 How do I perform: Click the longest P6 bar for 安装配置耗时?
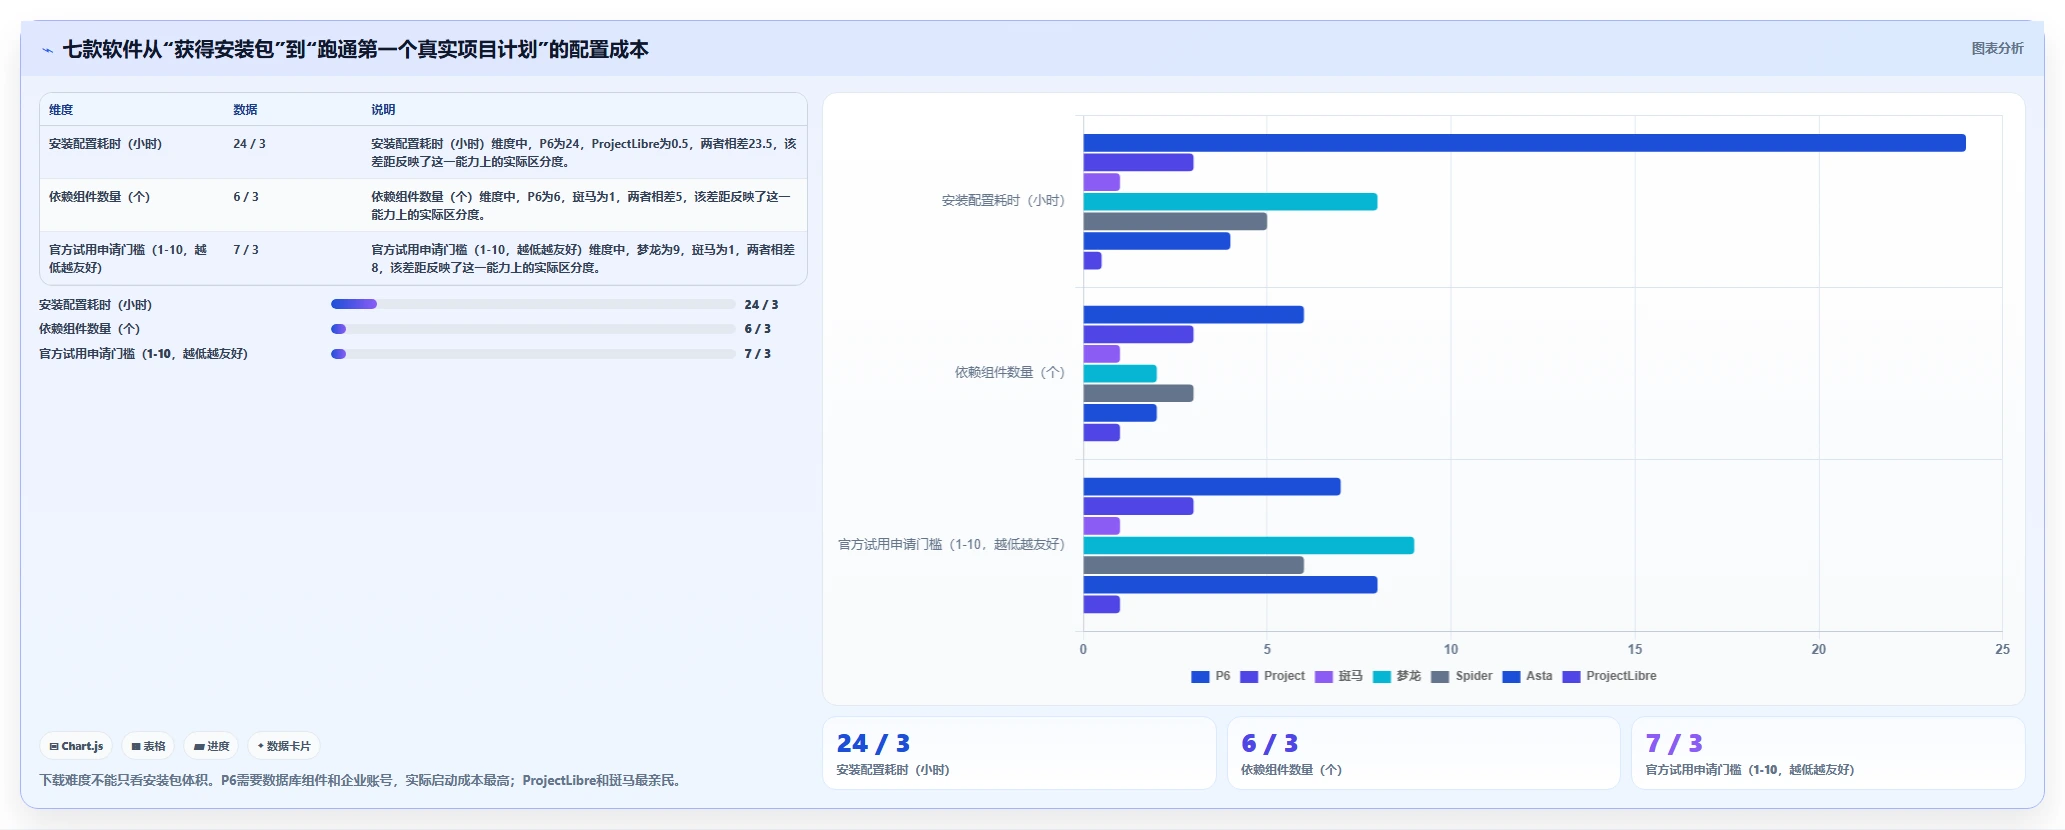[x=1524, y=143]
